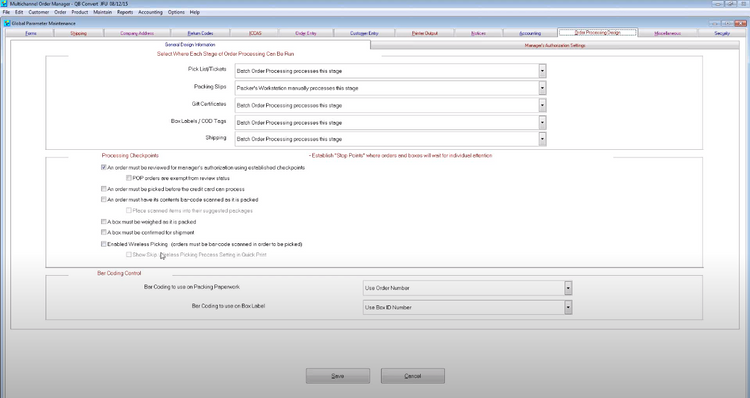Screen dimensions: 750x398
Task: Expand Bar Coding on Box Label dropdown
Action: click(568, 307)
